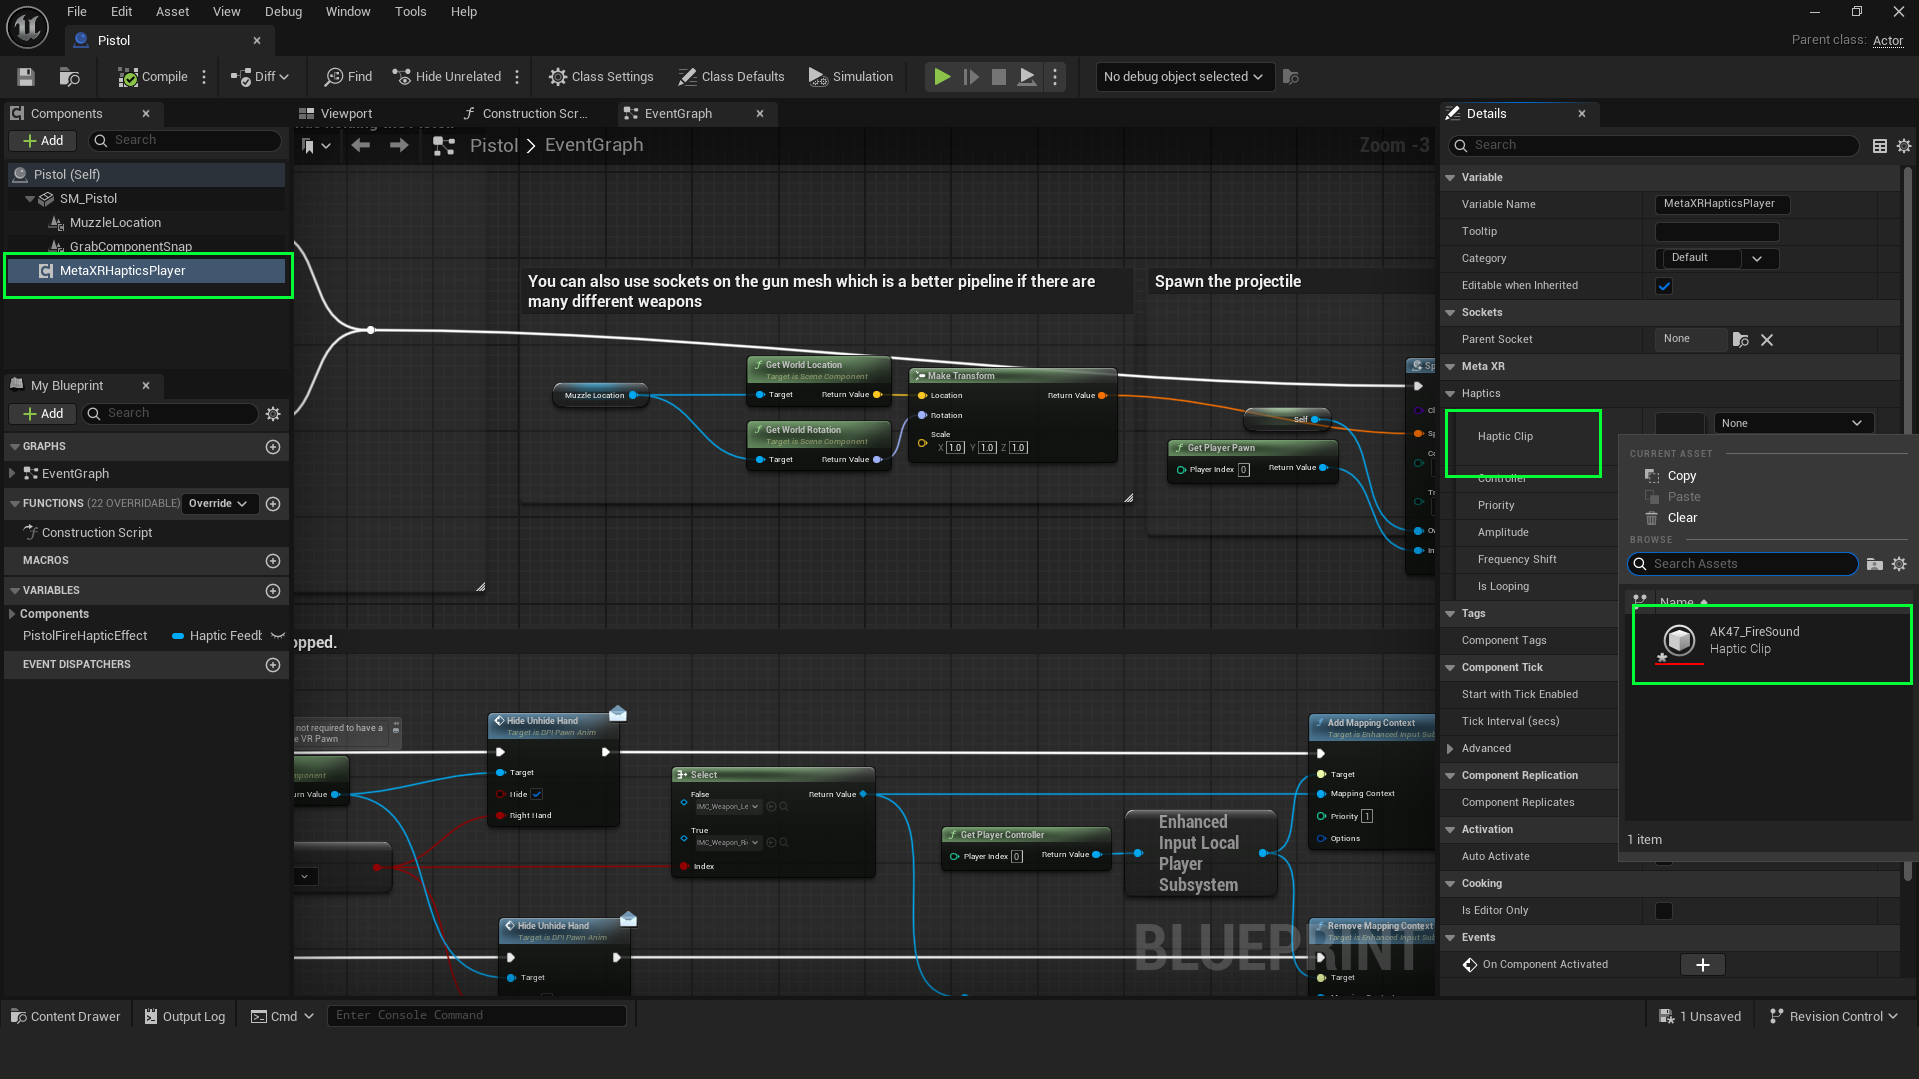Open the graph bookmarks dropdown

click(316, 146)
